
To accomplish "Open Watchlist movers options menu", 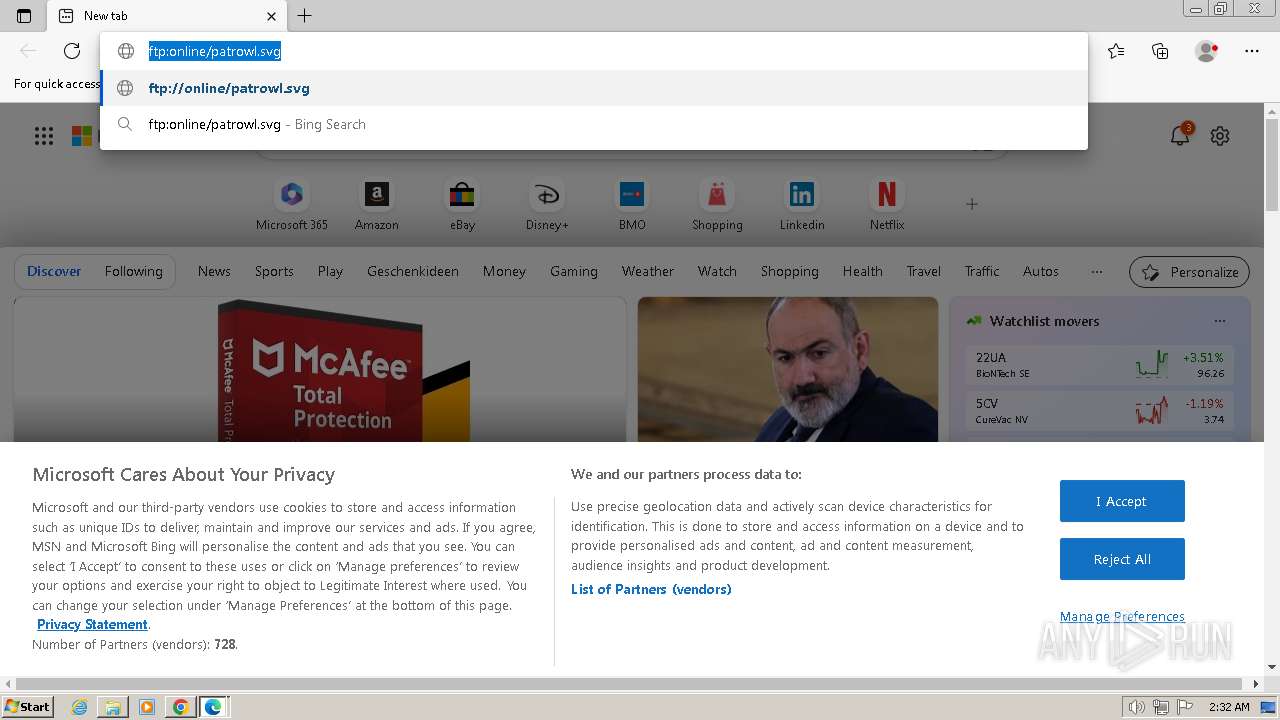I will (x=1219, y=321).
